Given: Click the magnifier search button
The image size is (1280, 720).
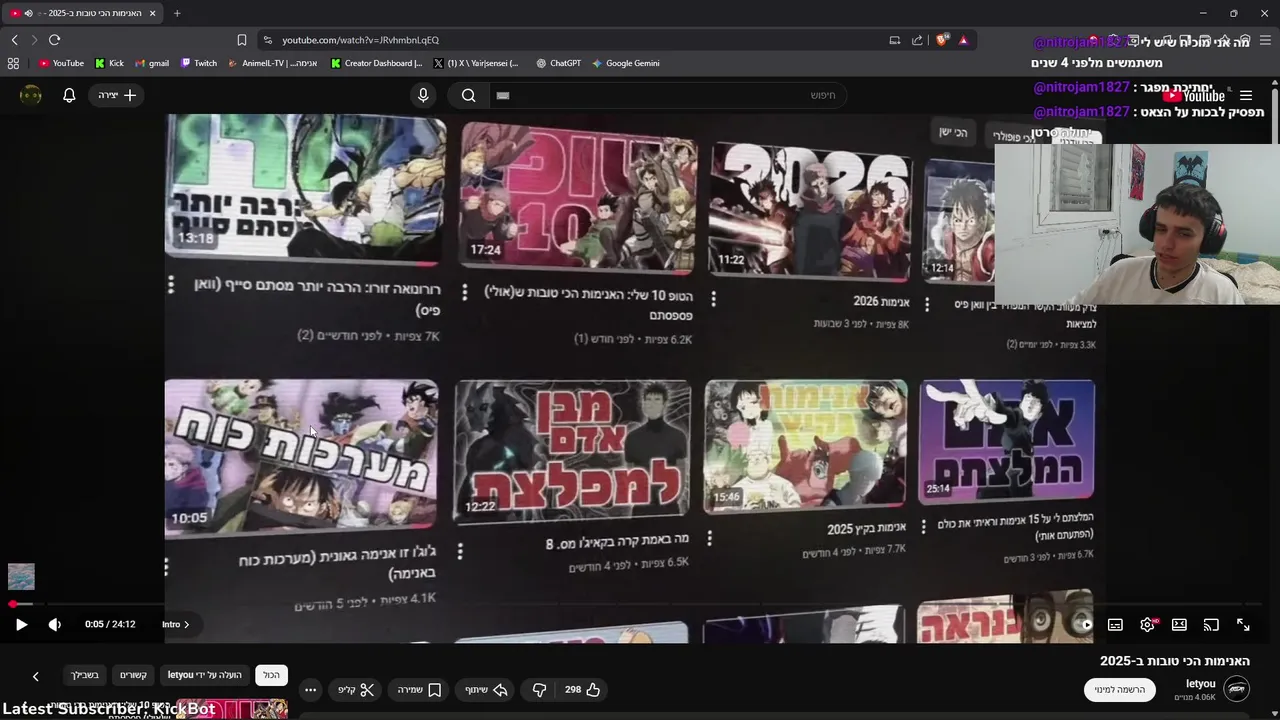Looking at the screenshot, I should tap(468, 95).
